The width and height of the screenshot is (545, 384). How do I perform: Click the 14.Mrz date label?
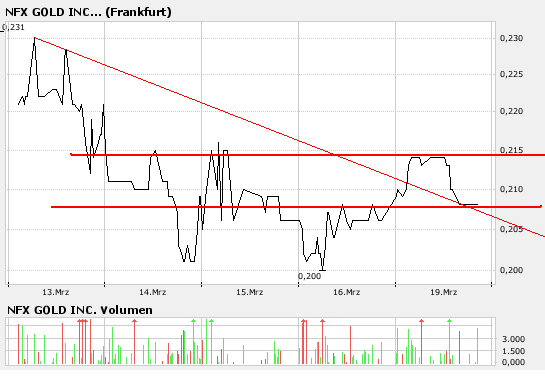(153, 292)
